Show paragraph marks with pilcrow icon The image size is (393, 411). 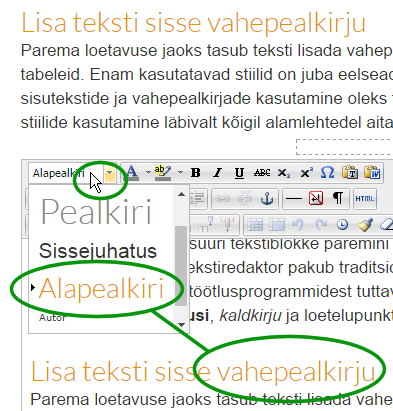[338, 199]
